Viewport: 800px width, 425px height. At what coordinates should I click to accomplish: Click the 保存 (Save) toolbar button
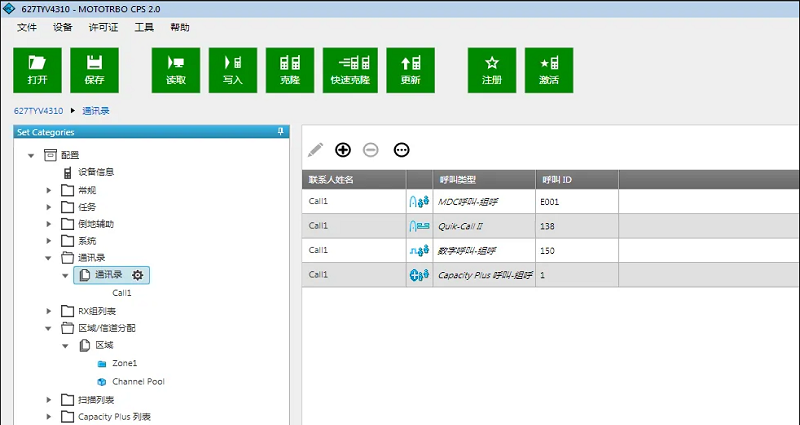pos(95,70)
